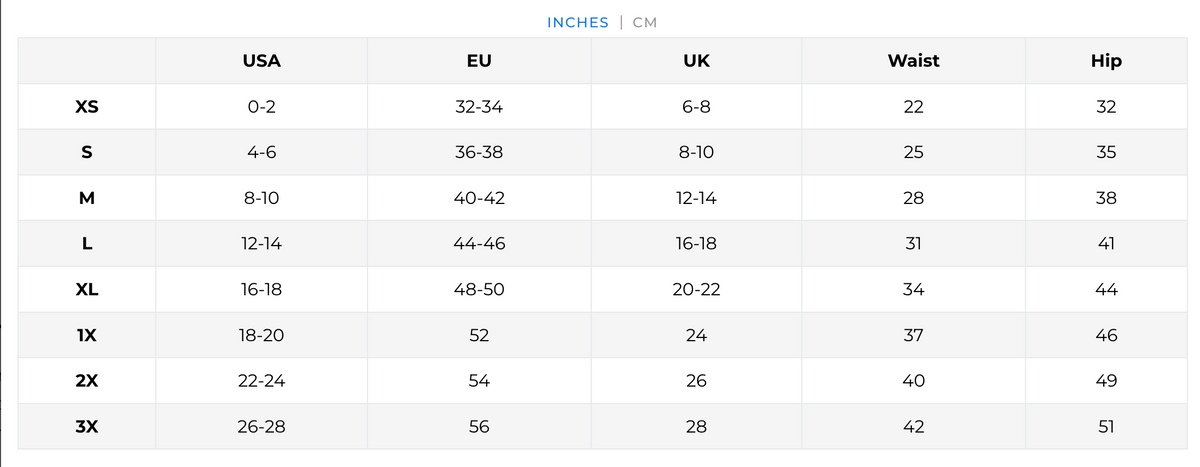This screenshot has width=1200, height=467.
Task: Select the INCHES unit toggle
Action: [578, 22]
